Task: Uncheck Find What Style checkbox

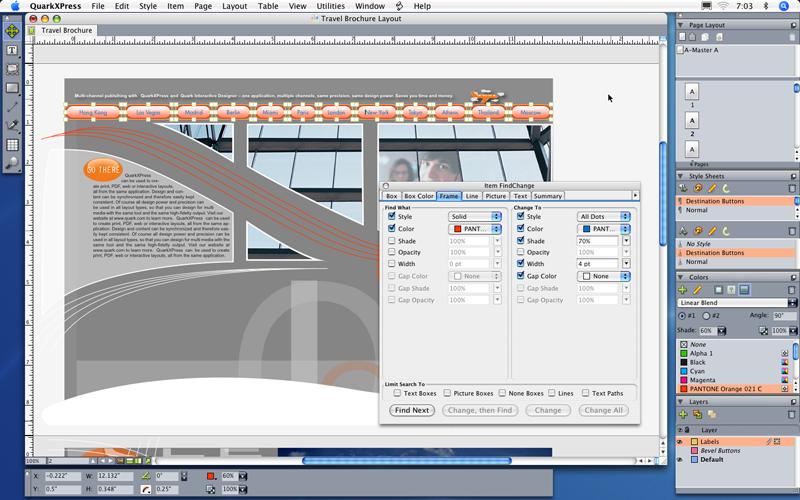Action: pos(391,216)
